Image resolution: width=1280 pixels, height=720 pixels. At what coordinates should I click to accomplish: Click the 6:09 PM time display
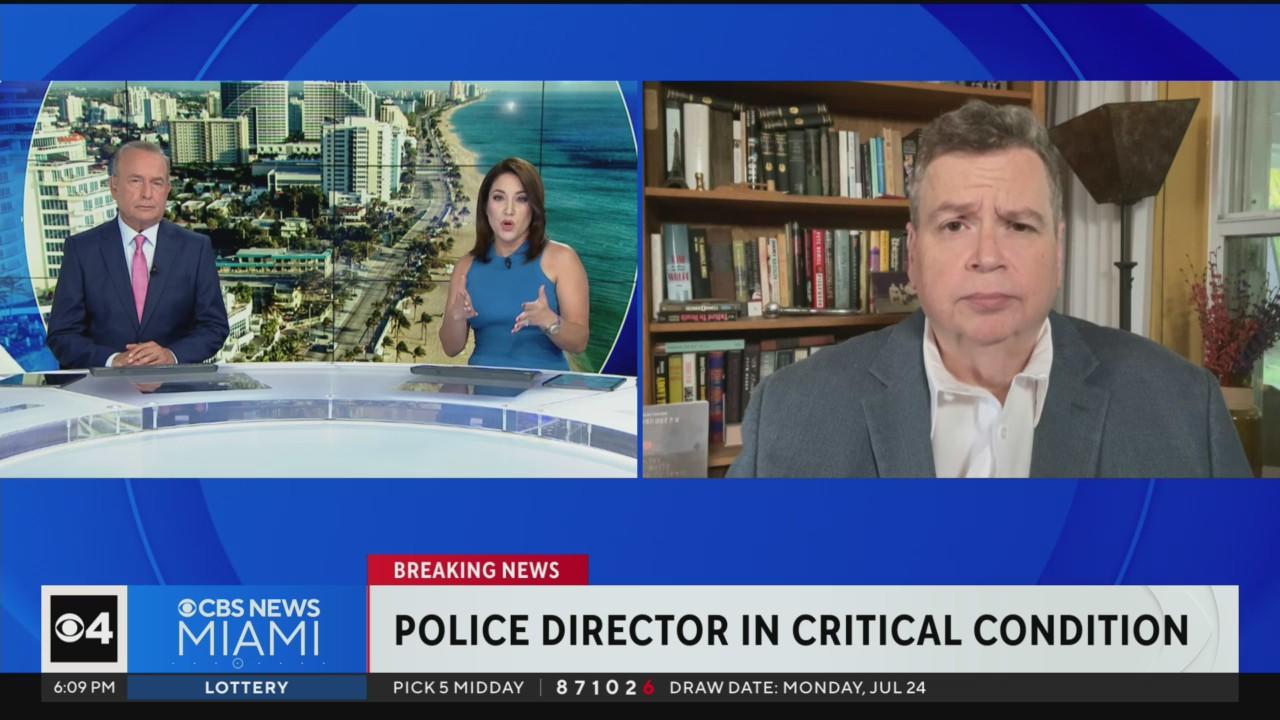(79, 688)
